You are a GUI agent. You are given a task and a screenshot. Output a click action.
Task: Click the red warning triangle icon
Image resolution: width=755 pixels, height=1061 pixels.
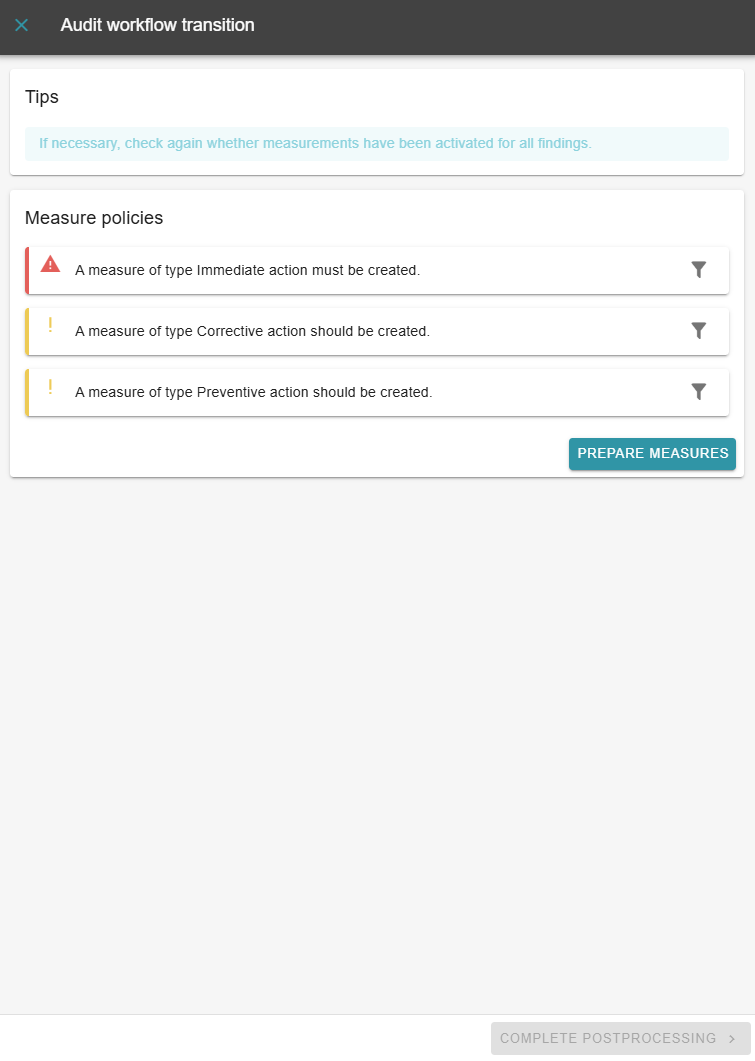[x=50, y=264]
